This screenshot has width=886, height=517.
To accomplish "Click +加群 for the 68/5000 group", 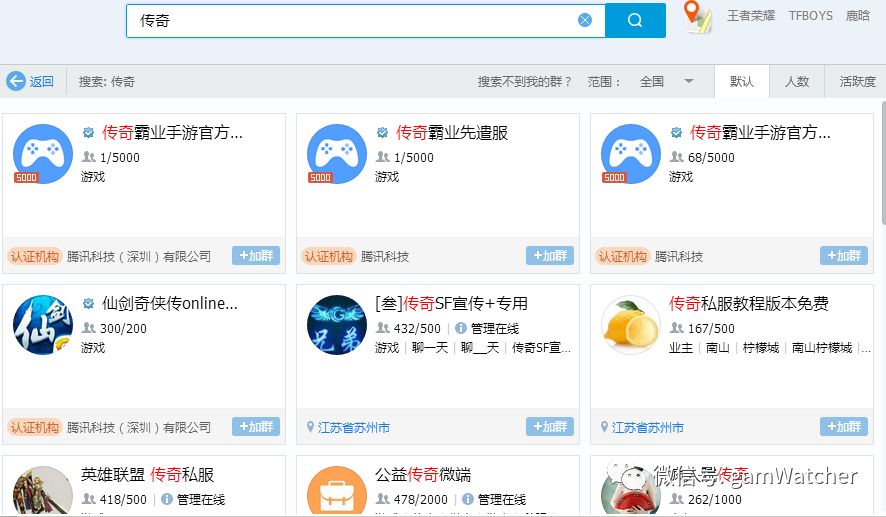I will 844,255.
